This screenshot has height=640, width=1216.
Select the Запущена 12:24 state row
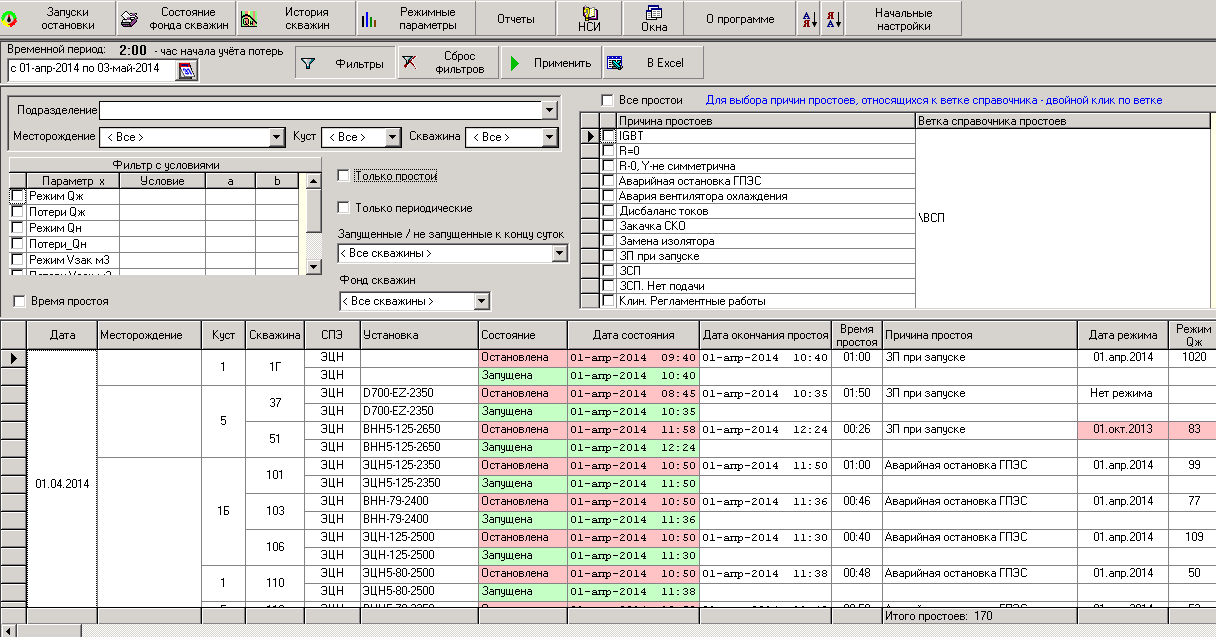point(522,447)
